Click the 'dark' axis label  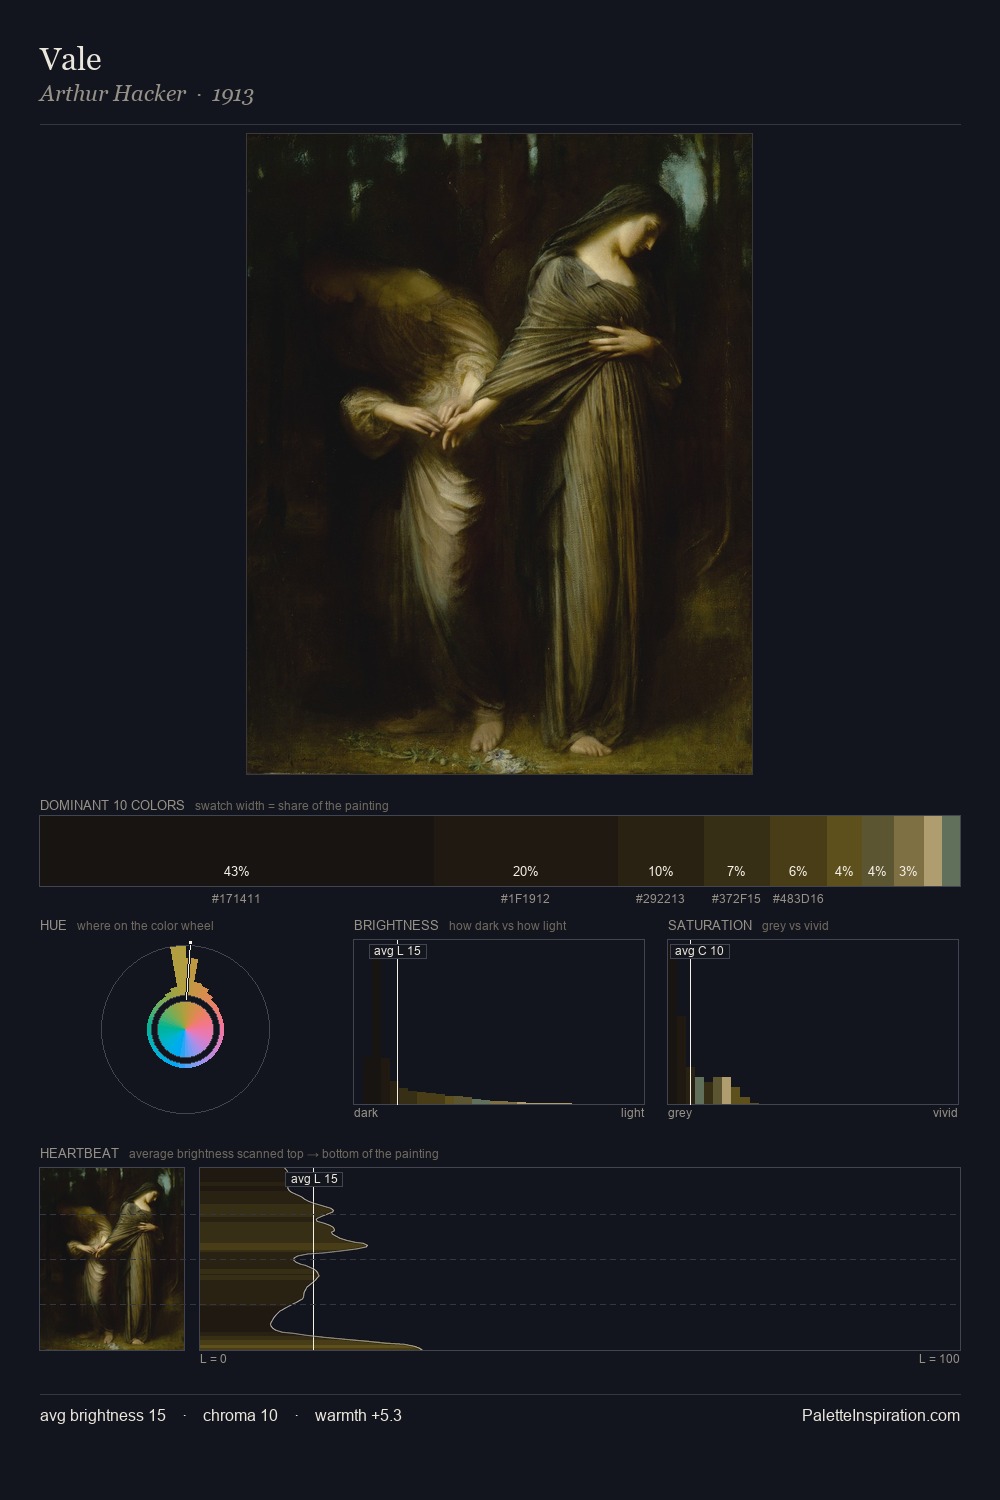[x=366, y=1113]
